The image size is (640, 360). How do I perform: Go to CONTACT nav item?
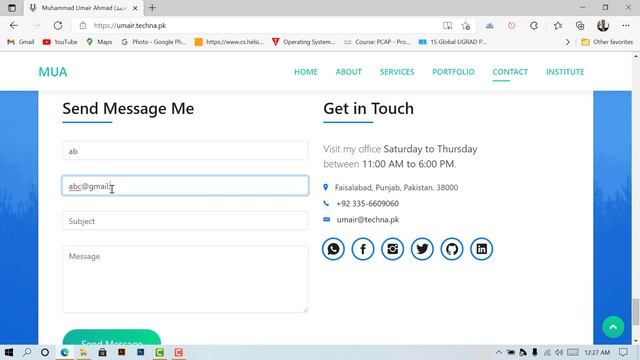coord(510,72)
